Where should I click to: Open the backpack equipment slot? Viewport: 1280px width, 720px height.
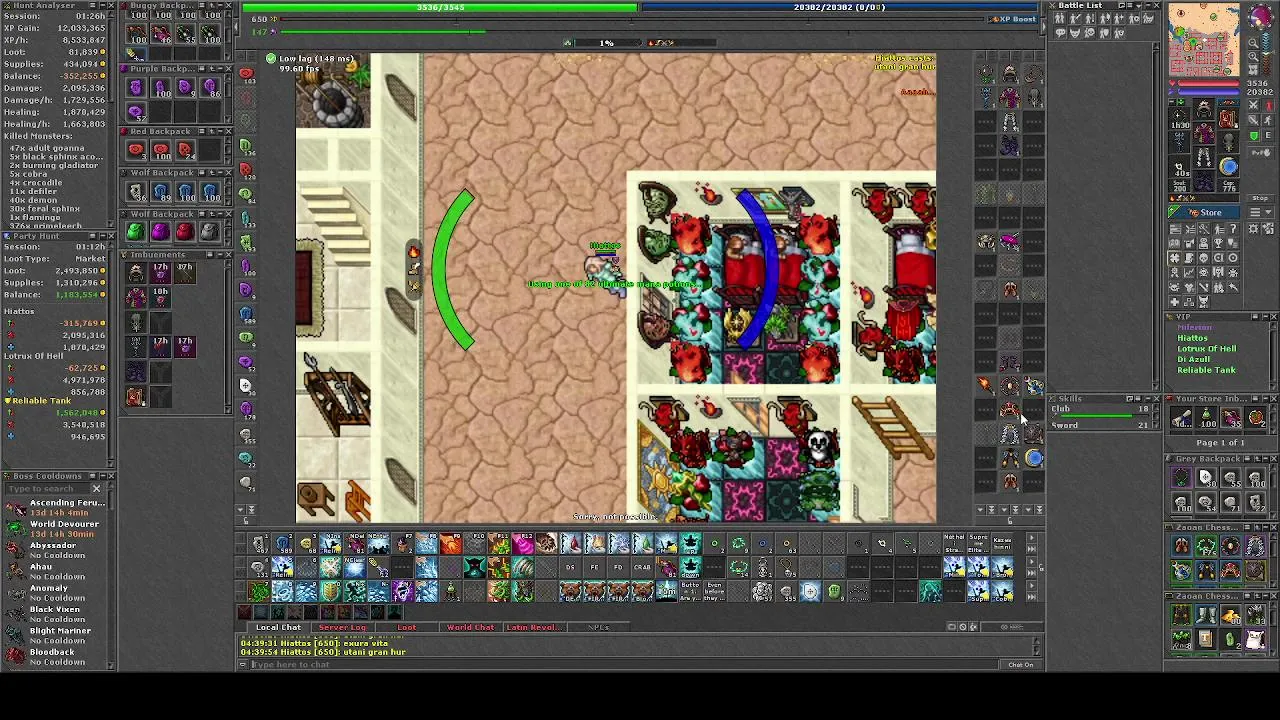point(1229,120)
